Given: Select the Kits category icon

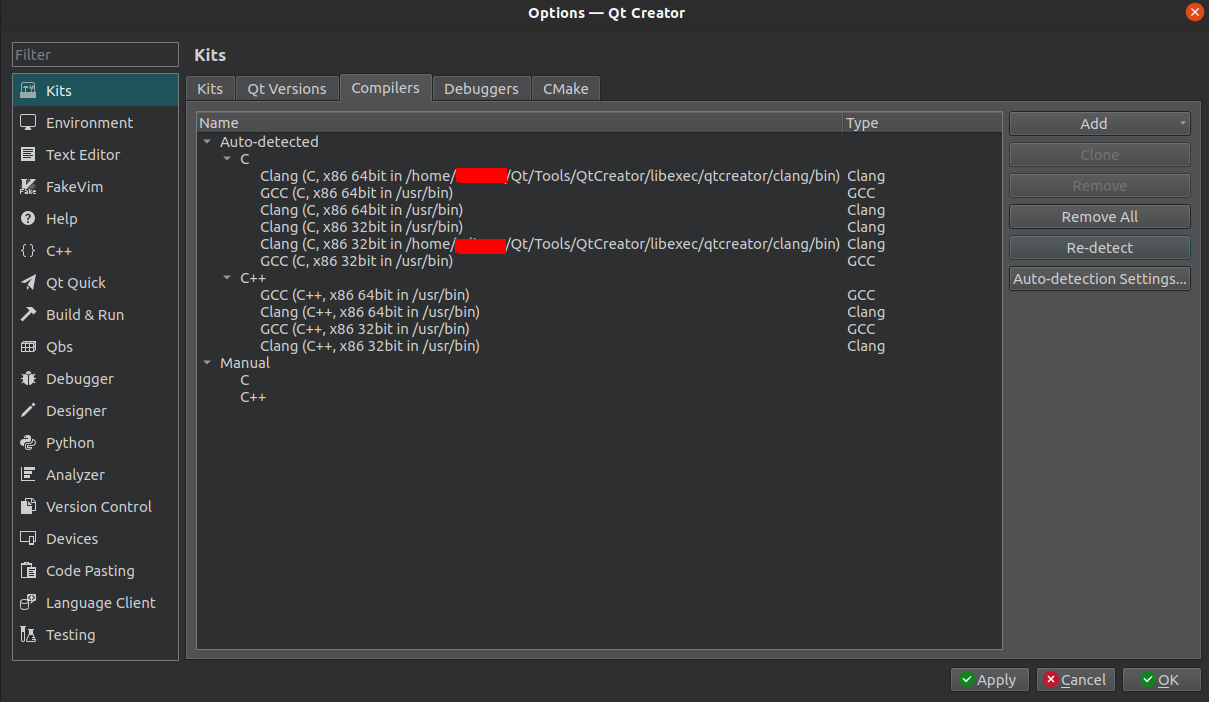Looking at the screenshot, I should click(28, 91).
